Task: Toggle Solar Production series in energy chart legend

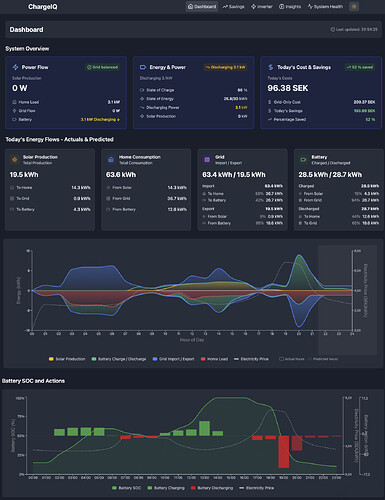Action: click(67, 359)
